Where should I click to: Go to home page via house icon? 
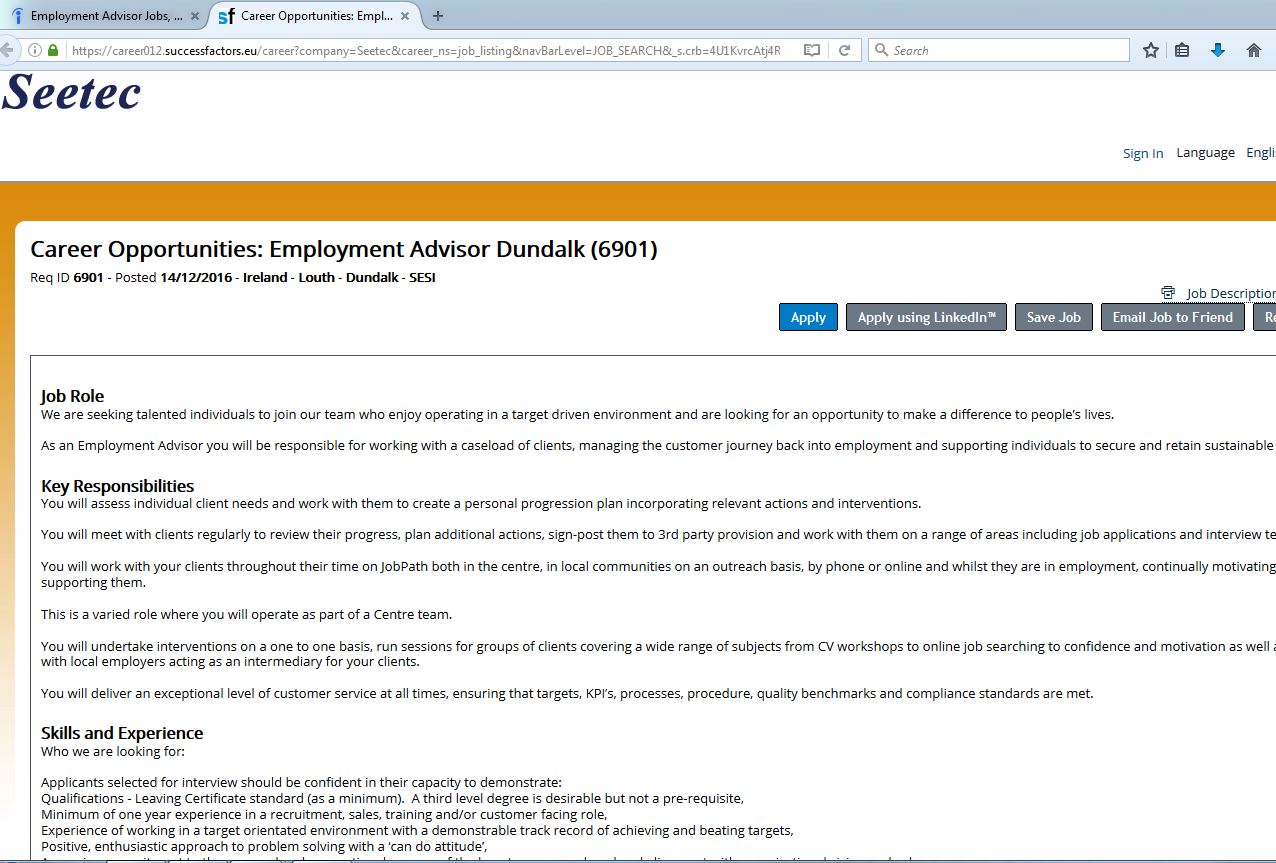(x=1253, y=50)
